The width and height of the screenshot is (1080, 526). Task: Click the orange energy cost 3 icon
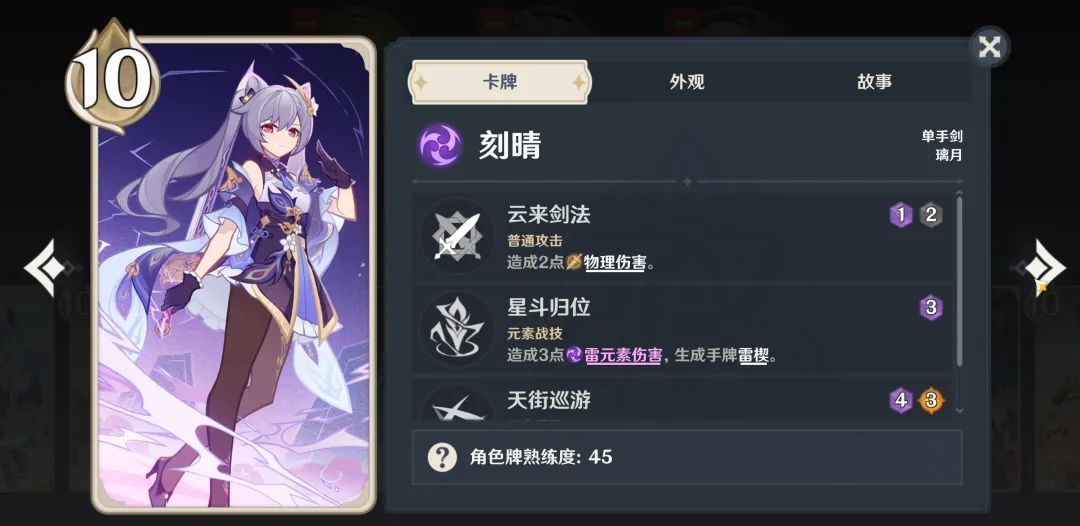point(931,400)
